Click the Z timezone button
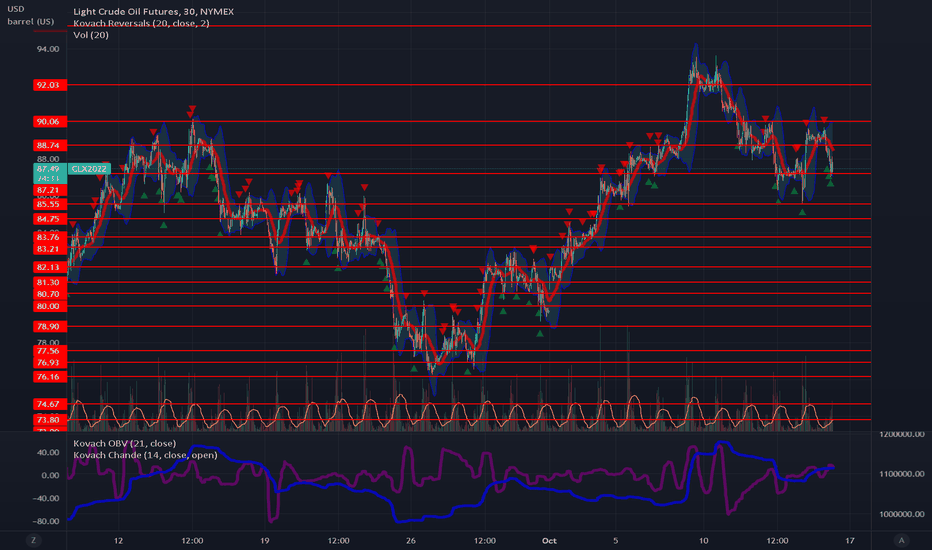 pos(33,540)
